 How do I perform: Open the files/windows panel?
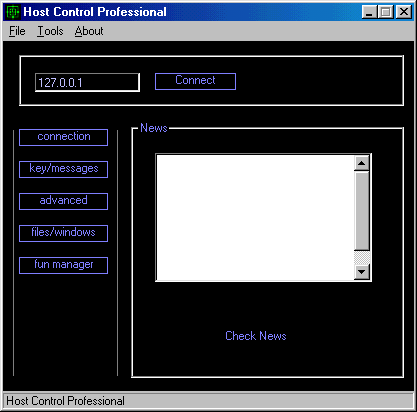click(63, 233)
